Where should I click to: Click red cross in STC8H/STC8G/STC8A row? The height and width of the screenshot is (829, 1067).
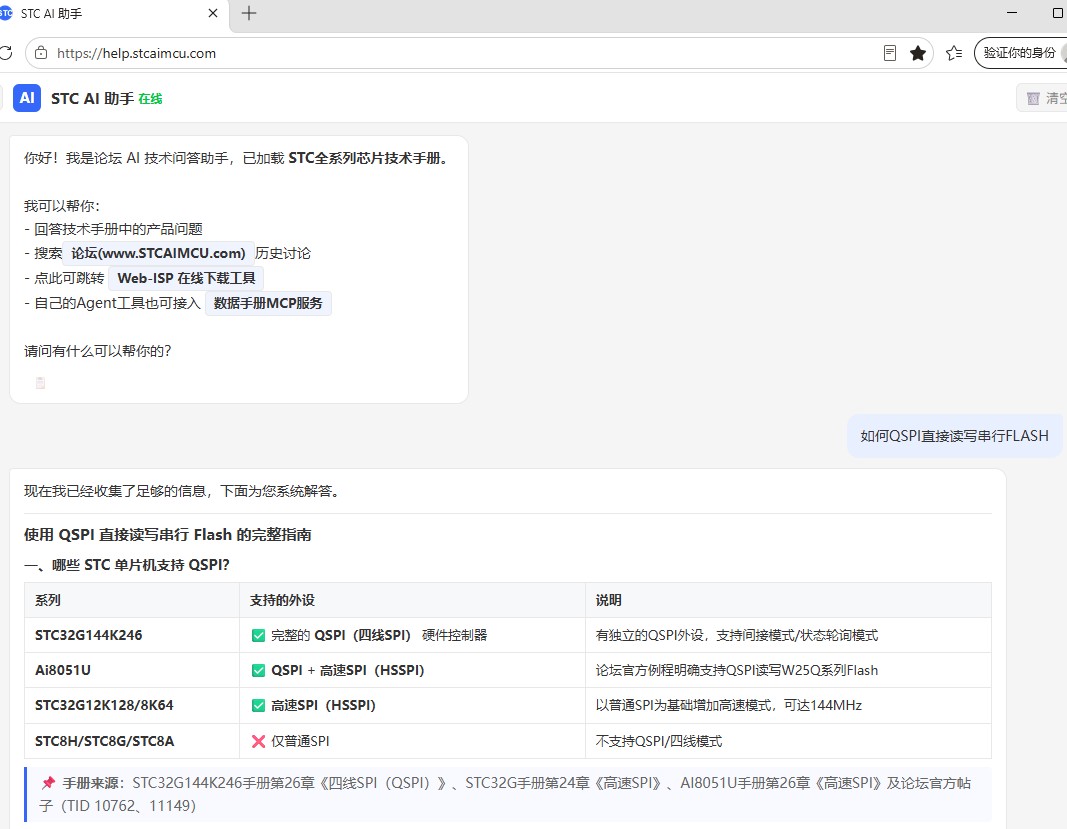(259, 741)
